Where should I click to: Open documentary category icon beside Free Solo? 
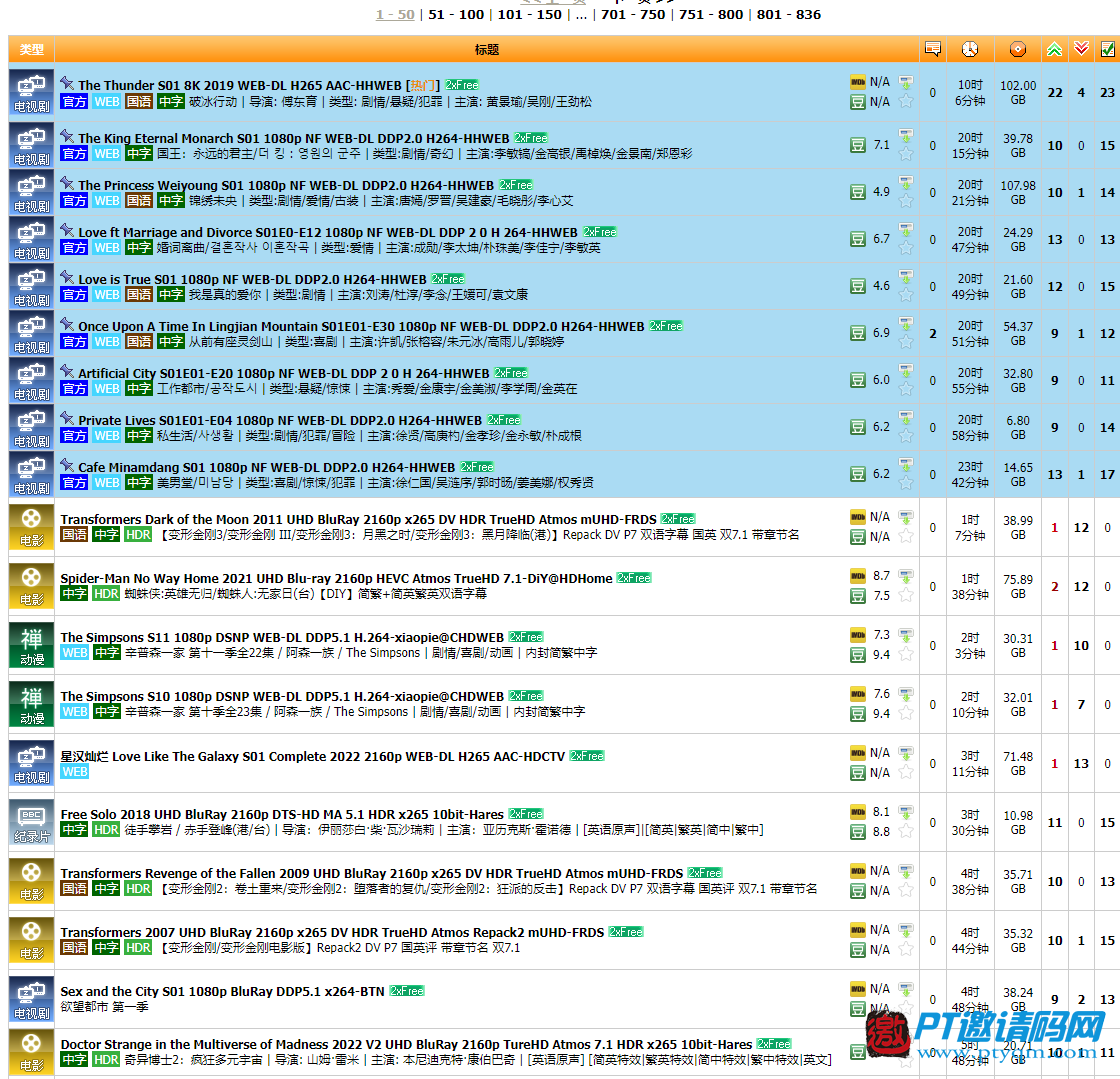(31, 823)
